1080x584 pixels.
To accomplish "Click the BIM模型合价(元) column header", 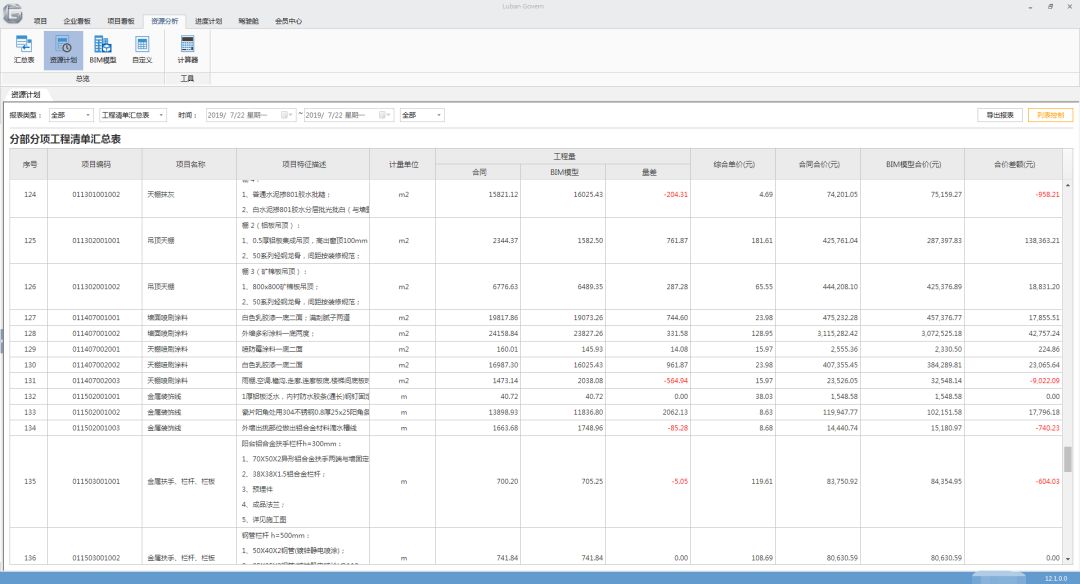I will pos(913,164).
